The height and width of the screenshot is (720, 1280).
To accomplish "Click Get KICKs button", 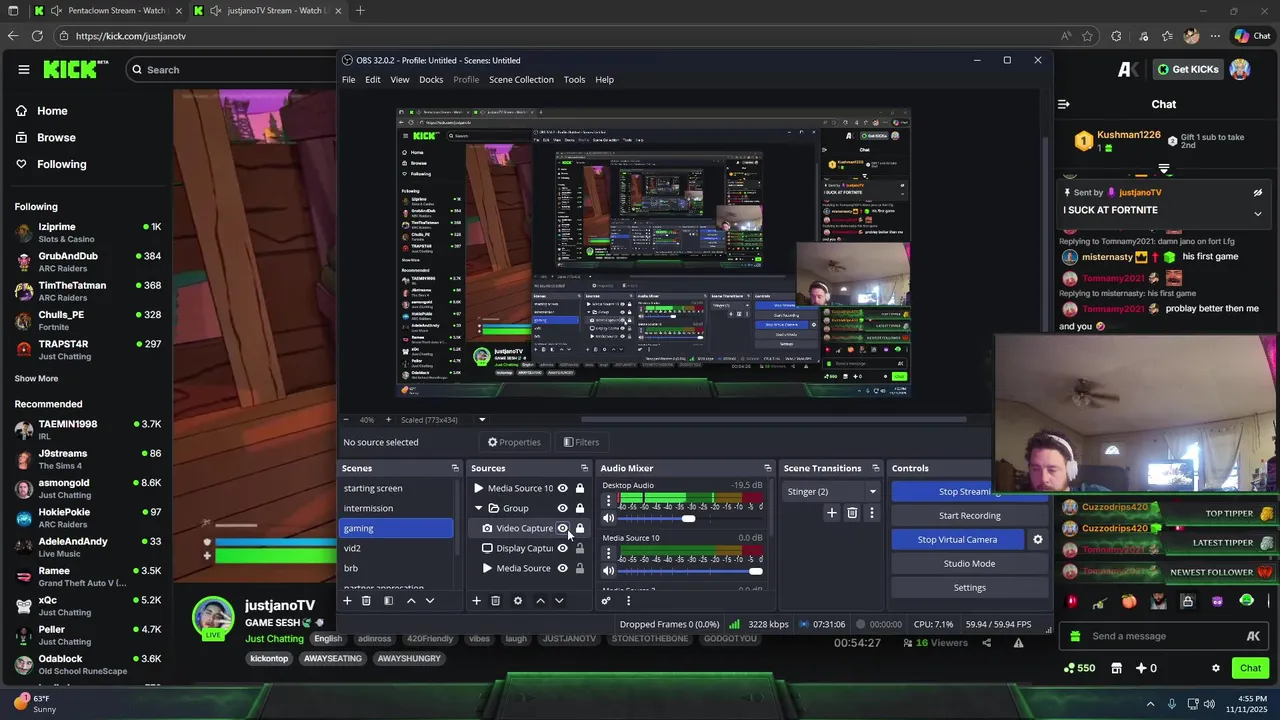I will click(1187, 69).
